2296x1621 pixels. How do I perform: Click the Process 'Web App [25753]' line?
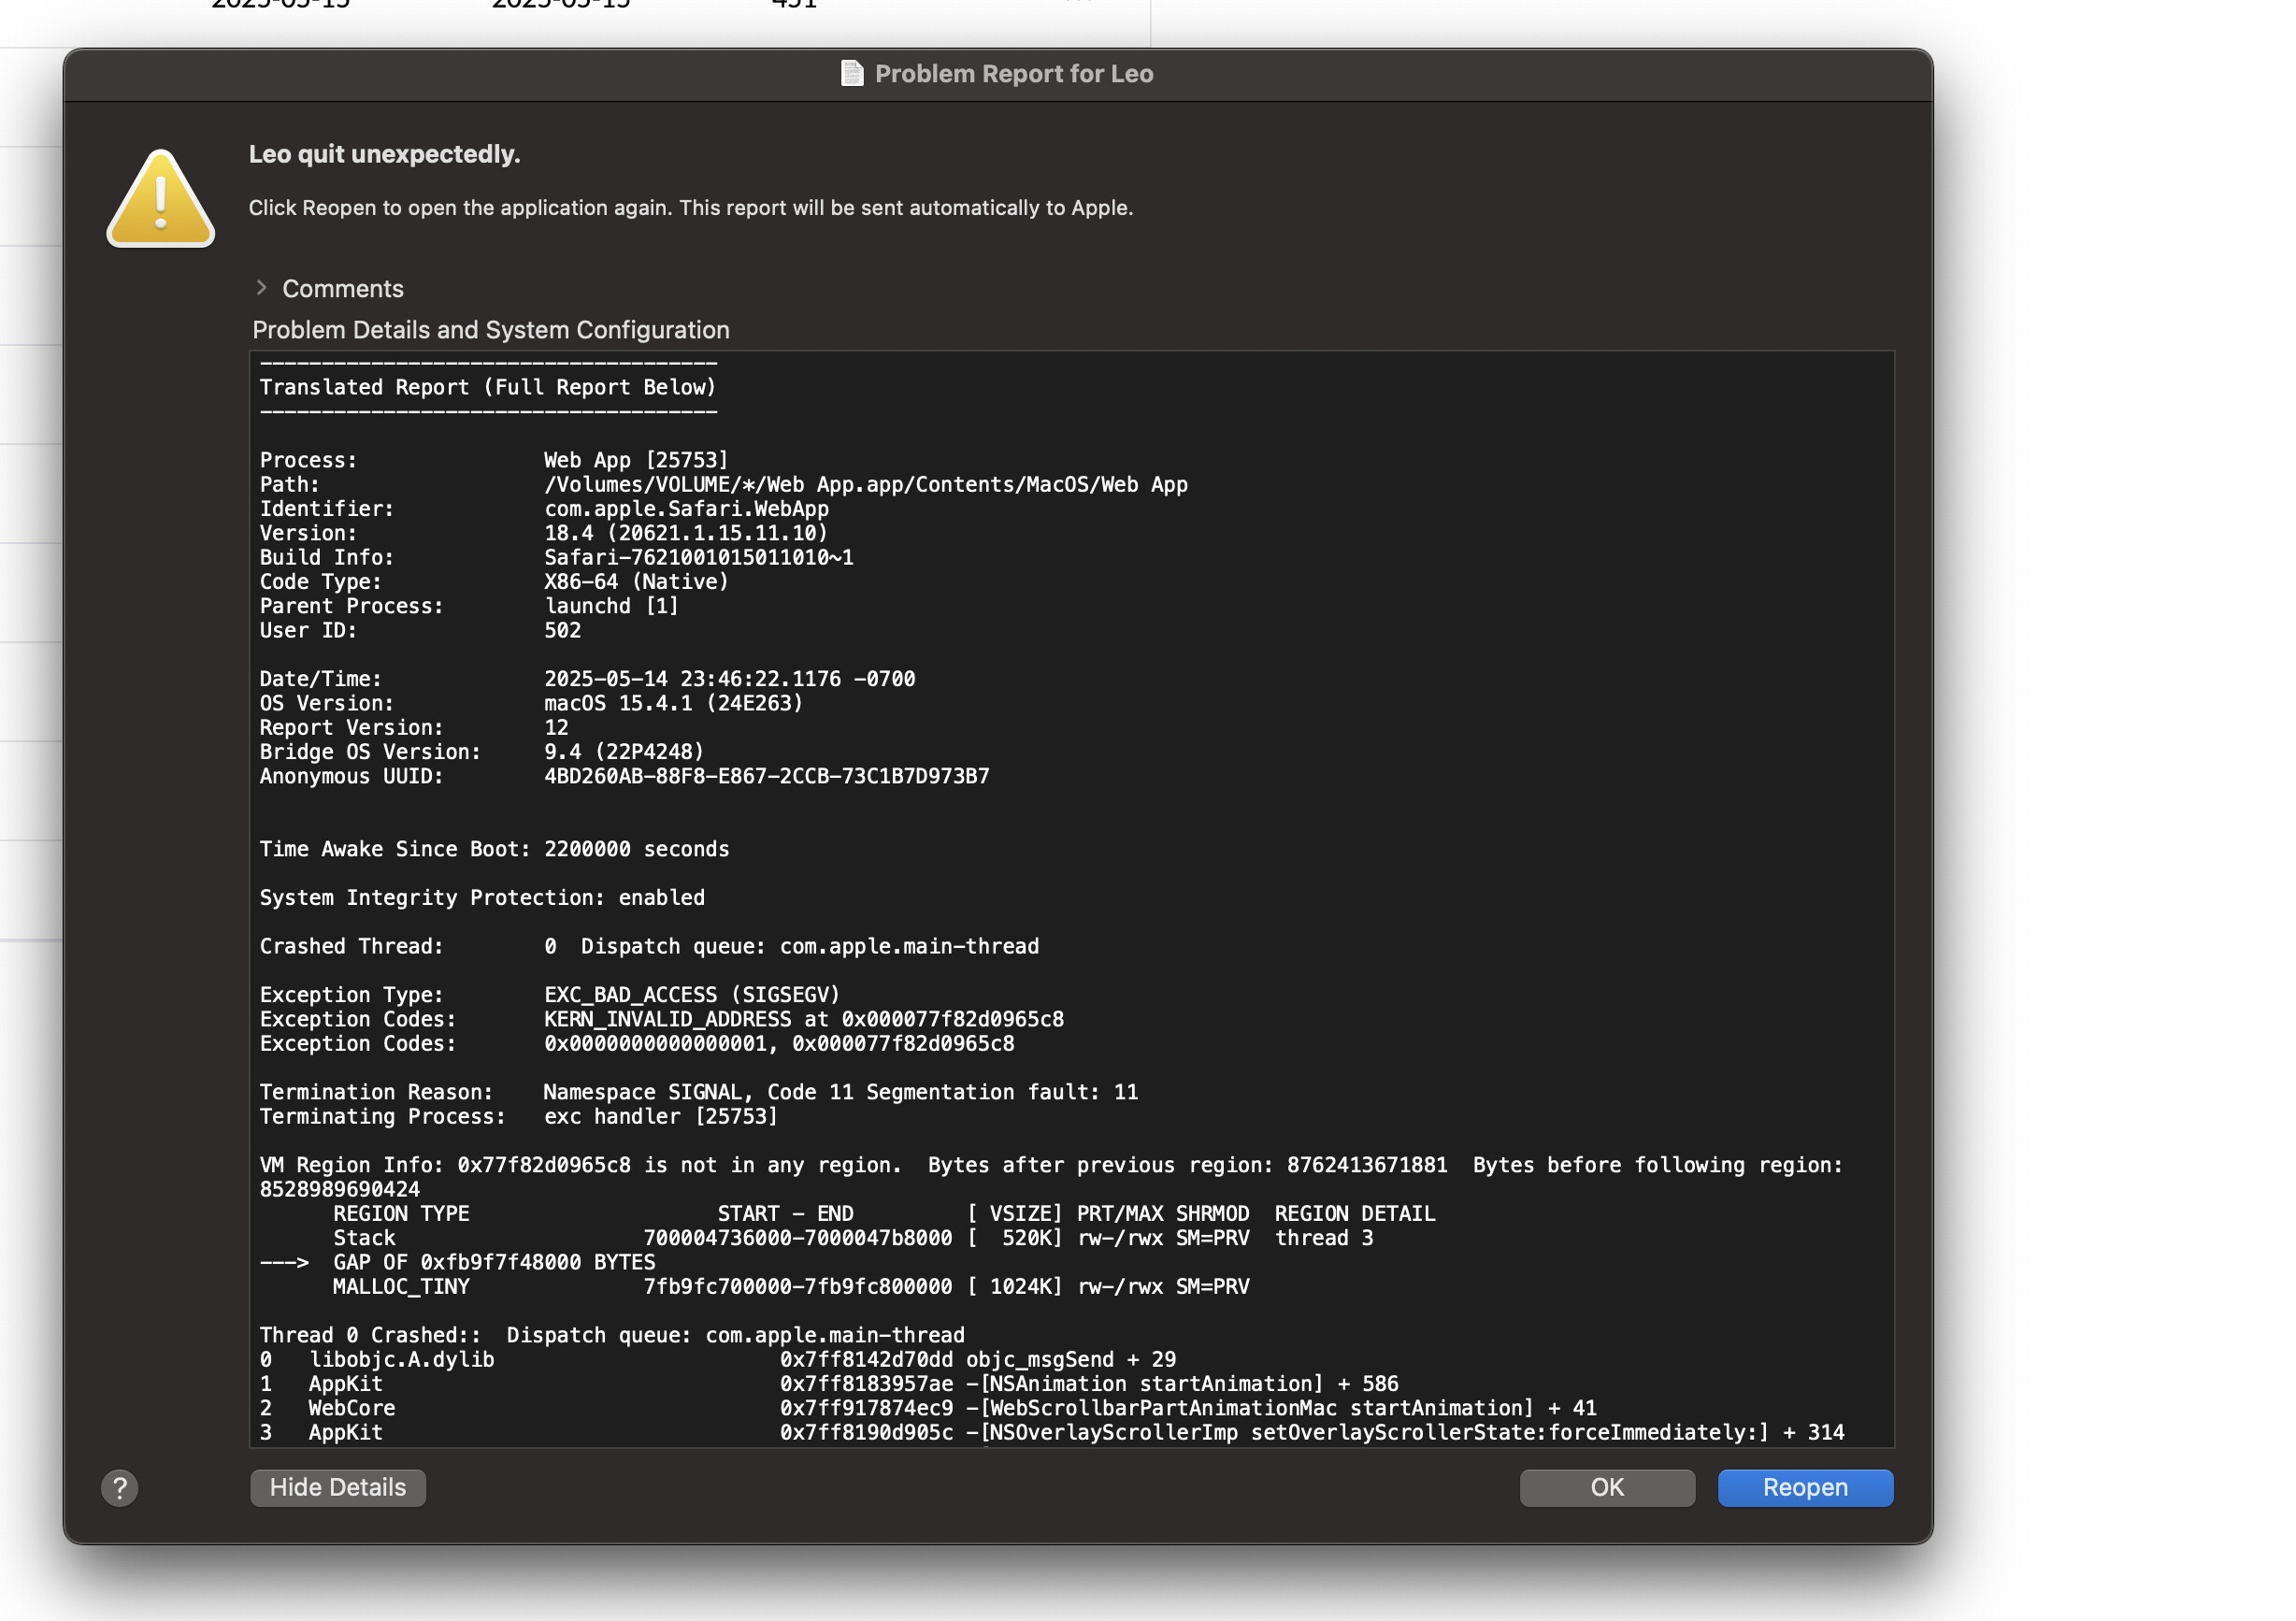point(494,460)
